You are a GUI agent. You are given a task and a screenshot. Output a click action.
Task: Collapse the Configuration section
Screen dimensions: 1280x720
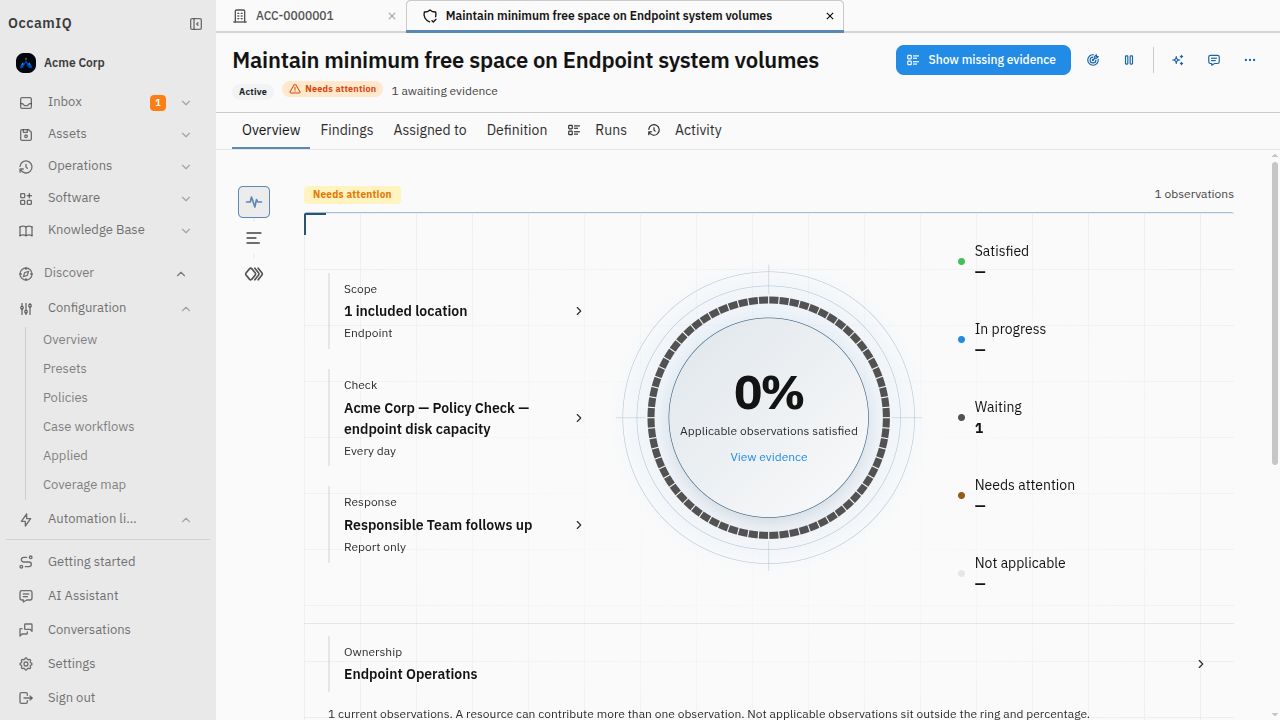(x=186, y=309)
